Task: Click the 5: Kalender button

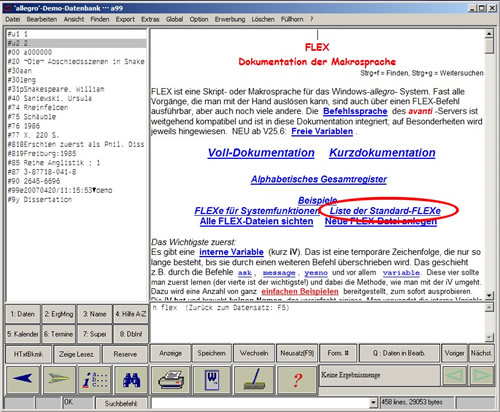Action: tap(23, 334)
